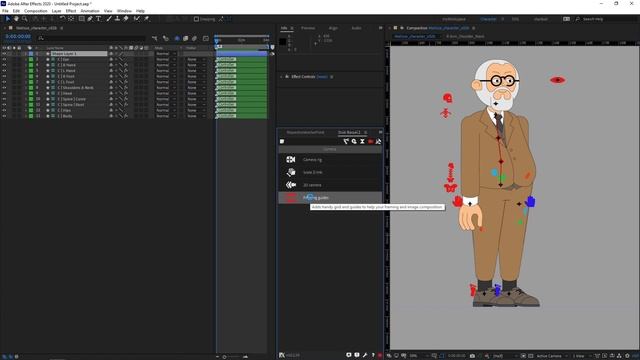Enable the Snapping checkbox
The image size is (640, 360).
click(x=196, y=19)
